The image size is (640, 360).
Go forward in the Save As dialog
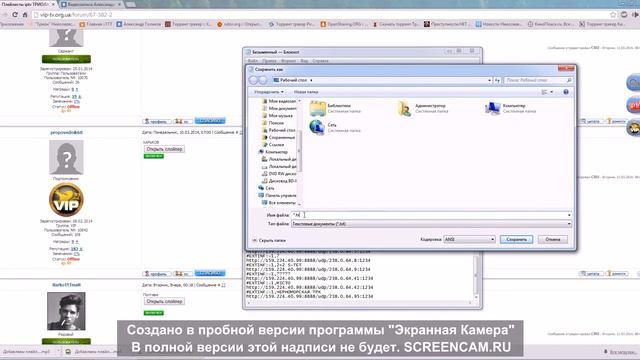point(263,80)
